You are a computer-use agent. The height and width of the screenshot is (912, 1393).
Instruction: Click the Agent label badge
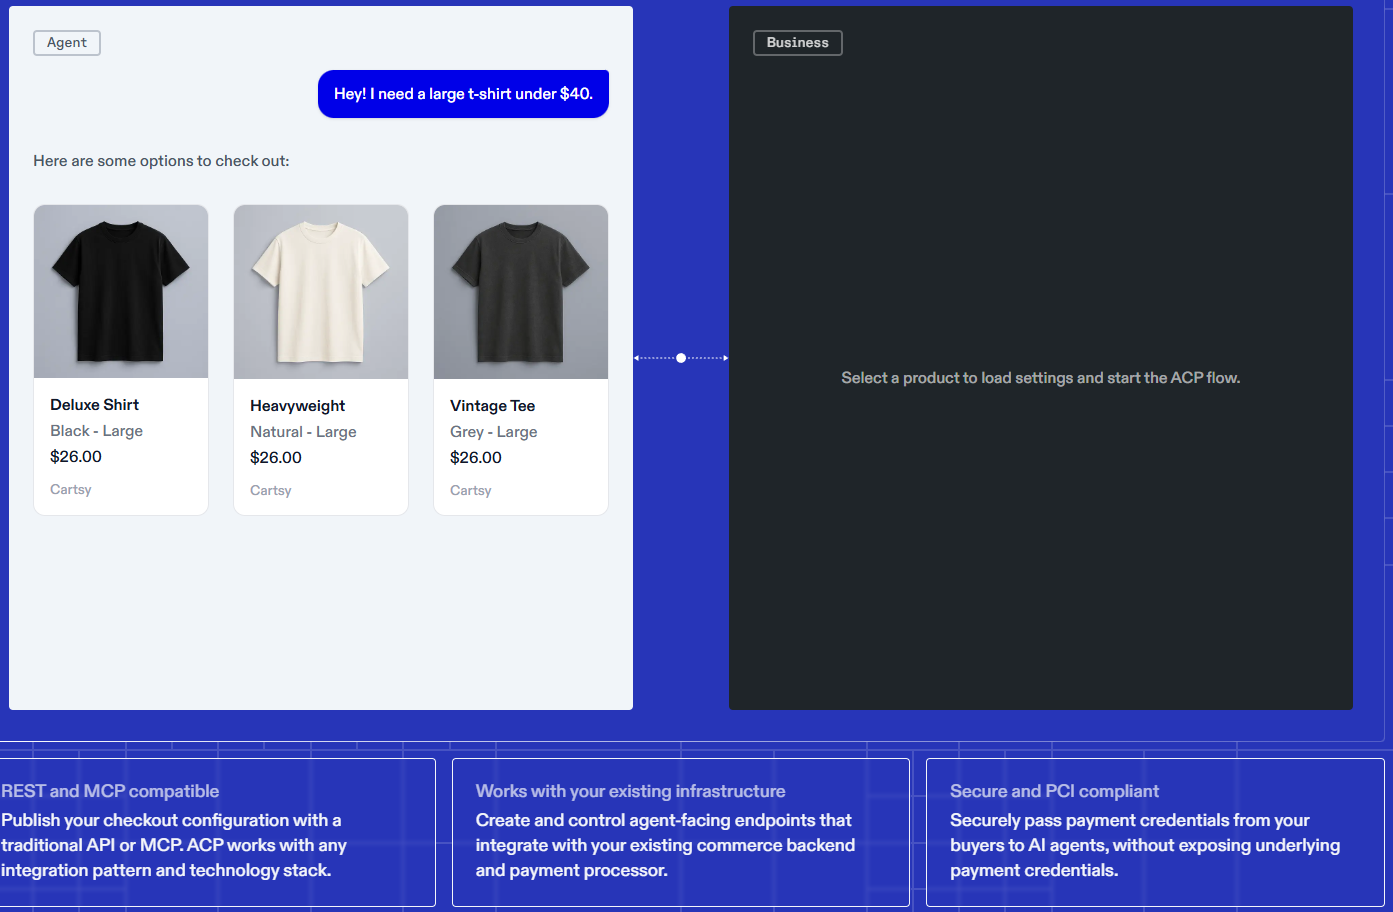67,43
